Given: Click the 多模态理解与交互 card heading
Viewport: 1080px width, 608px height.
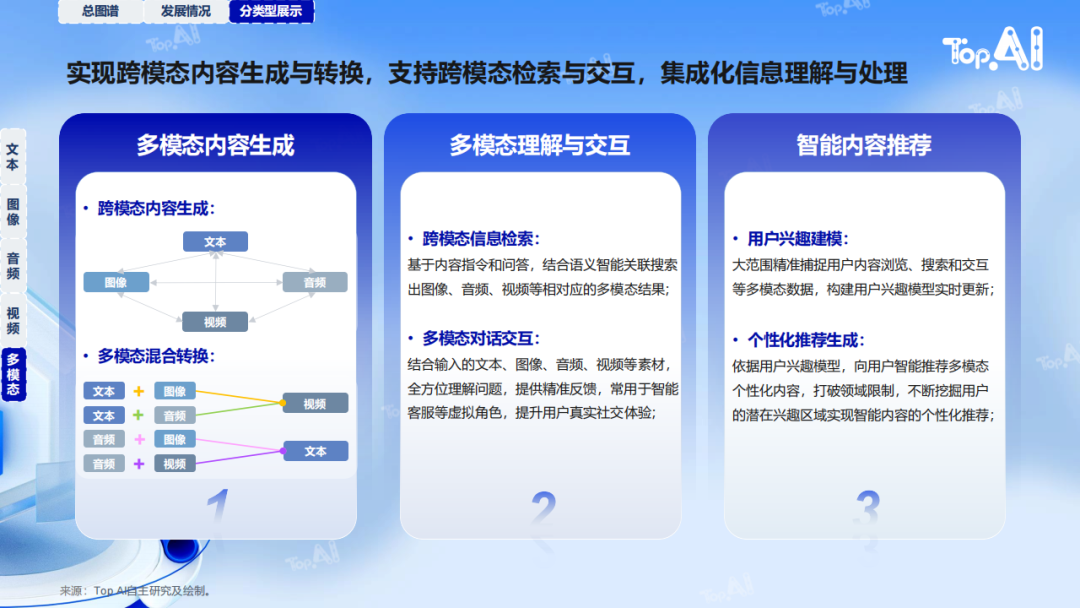Looking at the screenshot, I should coord(540,145).
